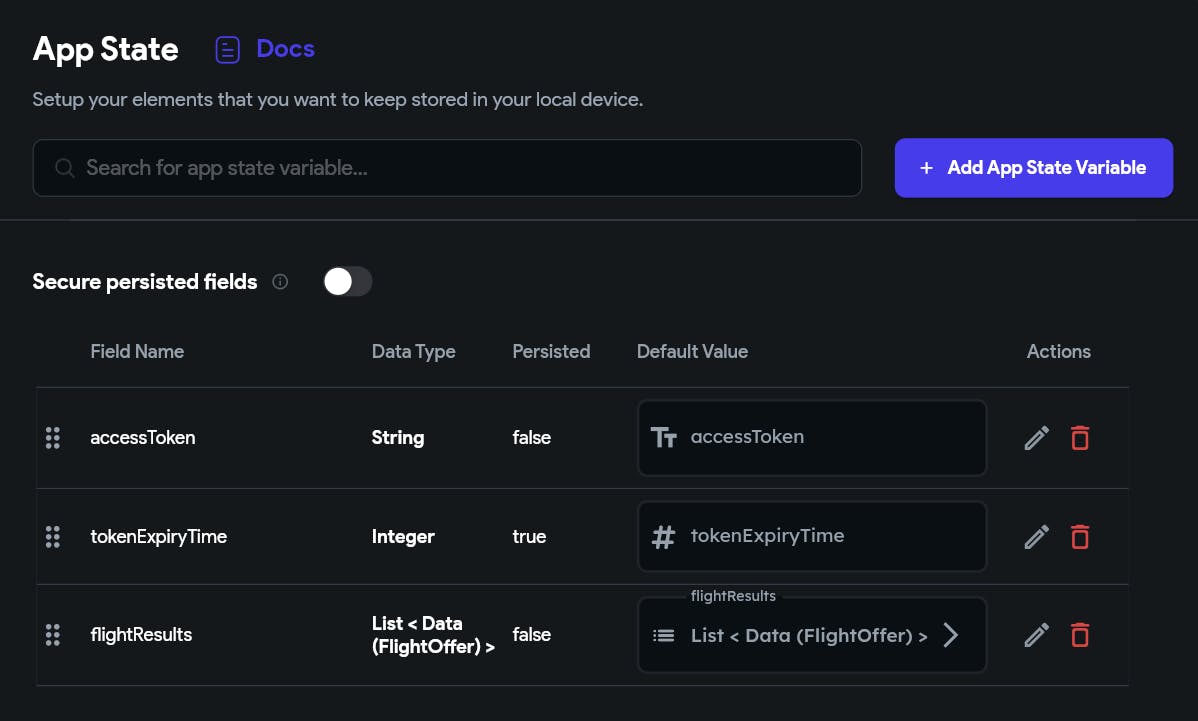
Task: Click the pencil edit icon for accessToken
Action: point(1037,438)
